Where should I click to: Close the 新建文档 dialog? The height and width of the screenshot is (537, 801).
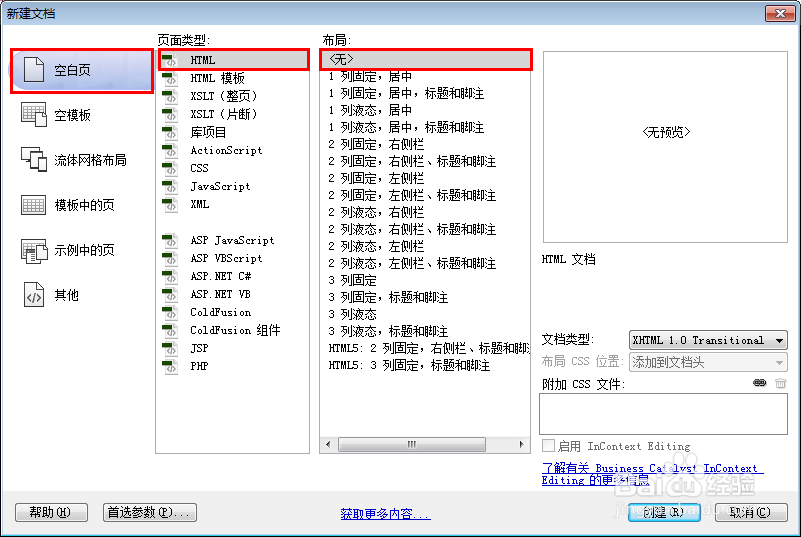(x=780, y=13)
